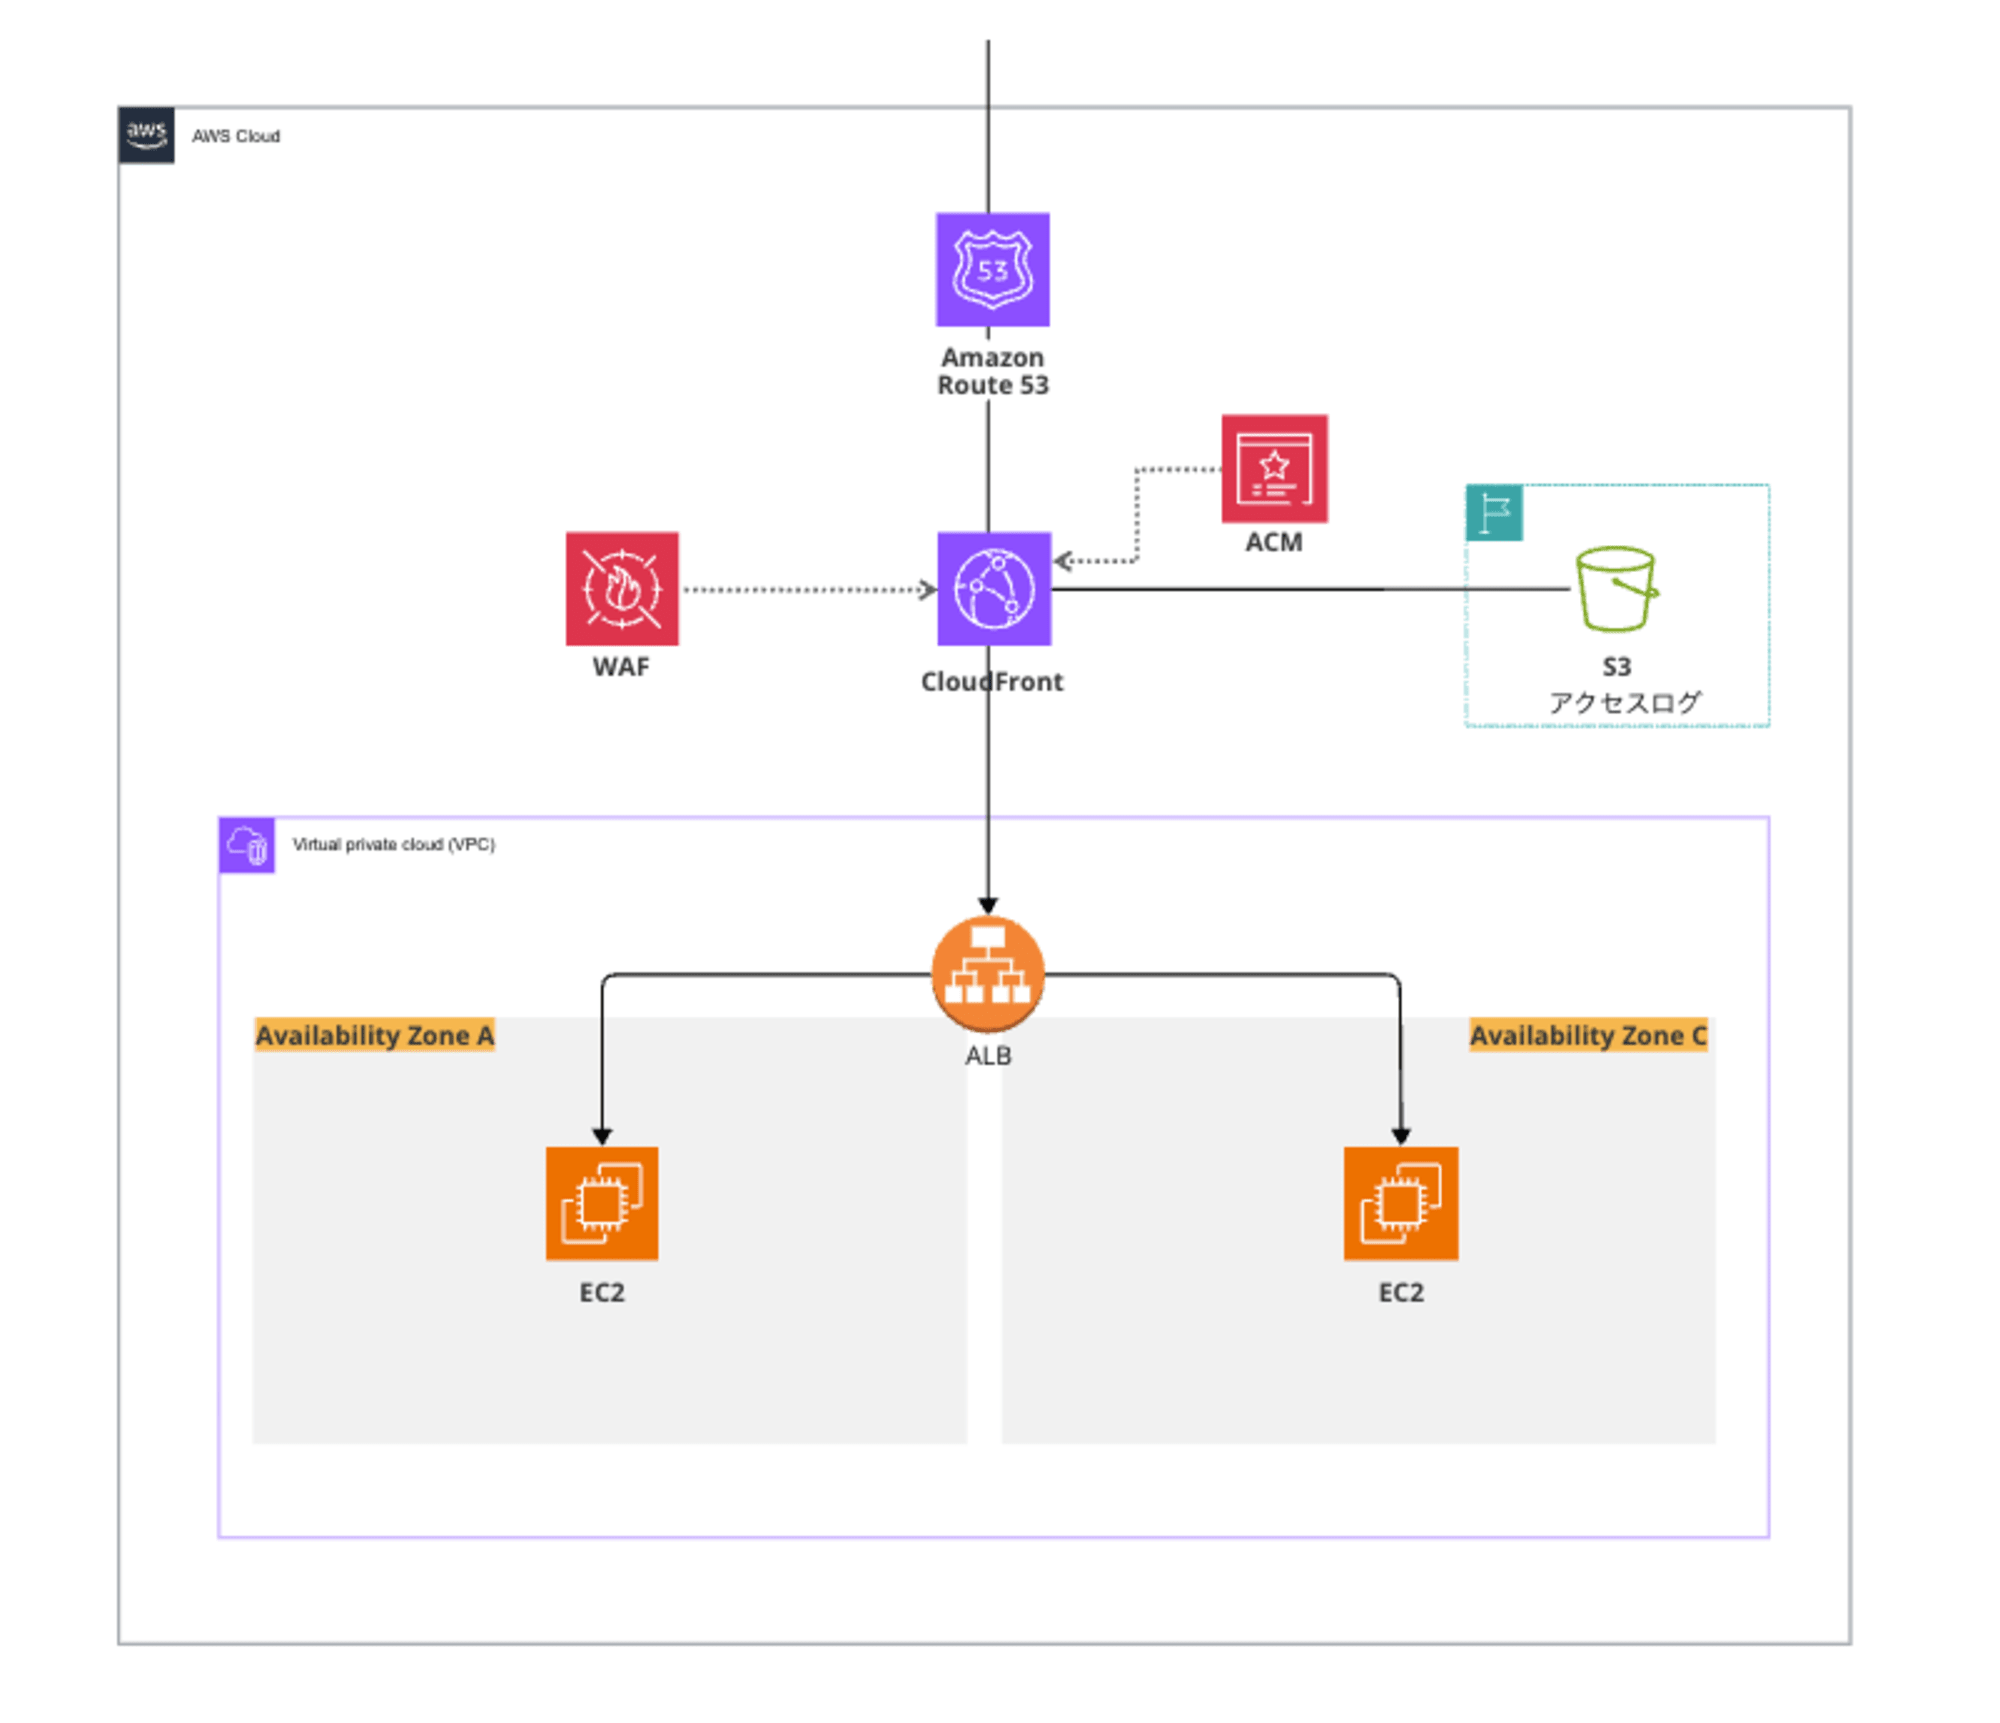Select the ALB load balancer icon

coord(988,973)
